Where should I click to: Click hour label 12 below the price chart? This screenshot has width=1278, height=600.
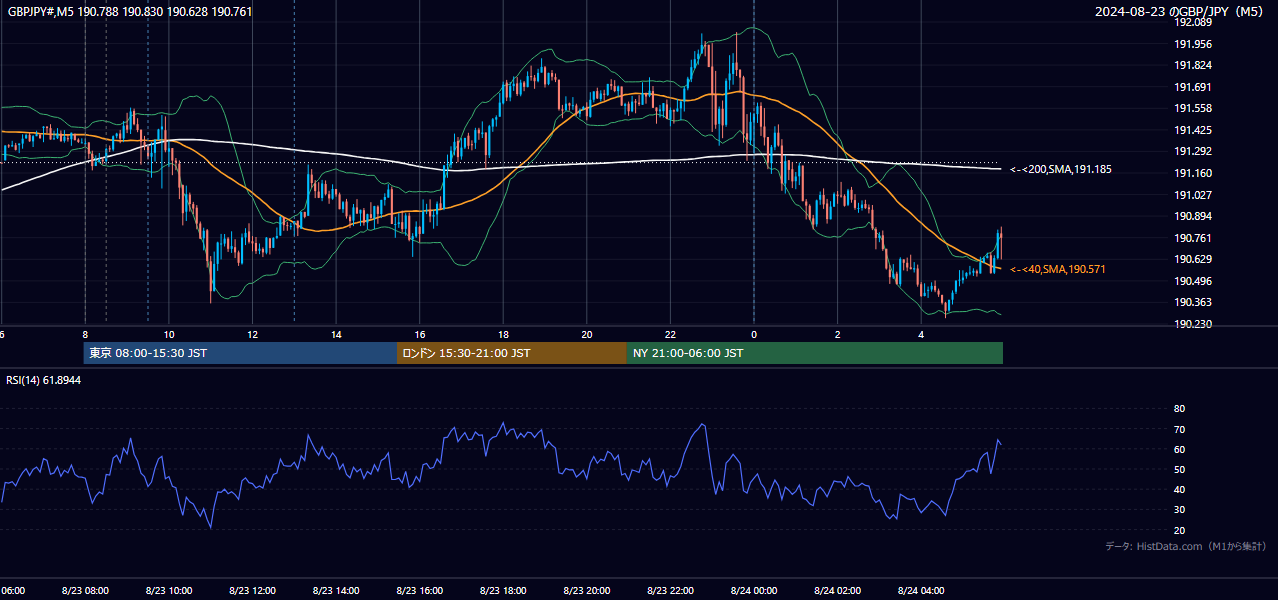point(253,335)
